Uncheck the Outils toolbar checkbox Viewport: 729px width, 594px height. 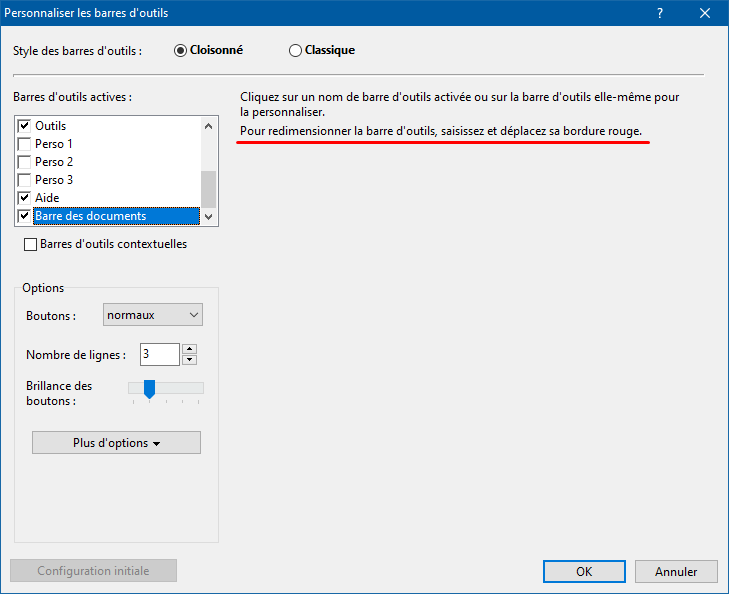pos(25,126)
